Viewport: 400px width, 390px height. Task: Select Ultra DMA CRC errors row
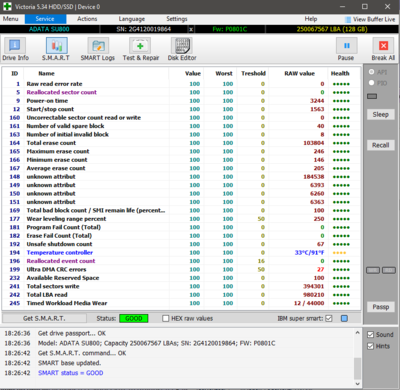[x=181, y=269]
